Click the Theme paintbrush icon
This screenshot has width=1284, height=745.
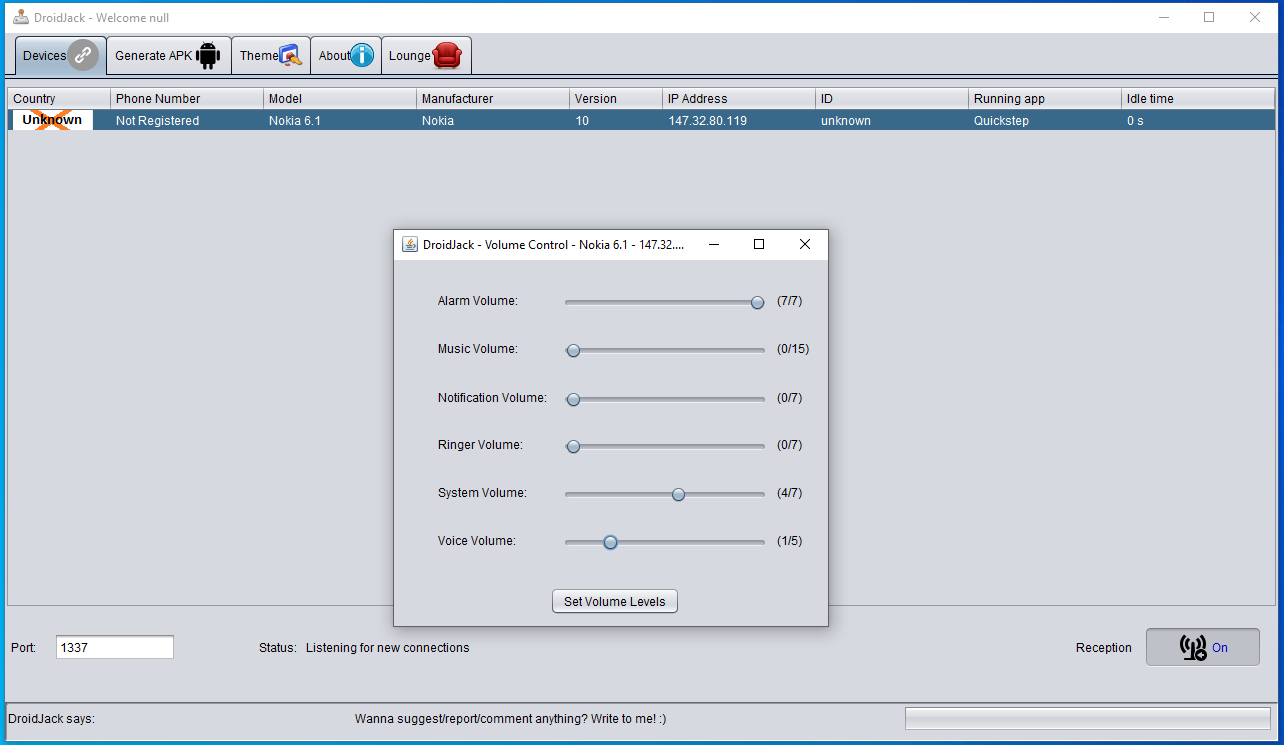point(291,56)
